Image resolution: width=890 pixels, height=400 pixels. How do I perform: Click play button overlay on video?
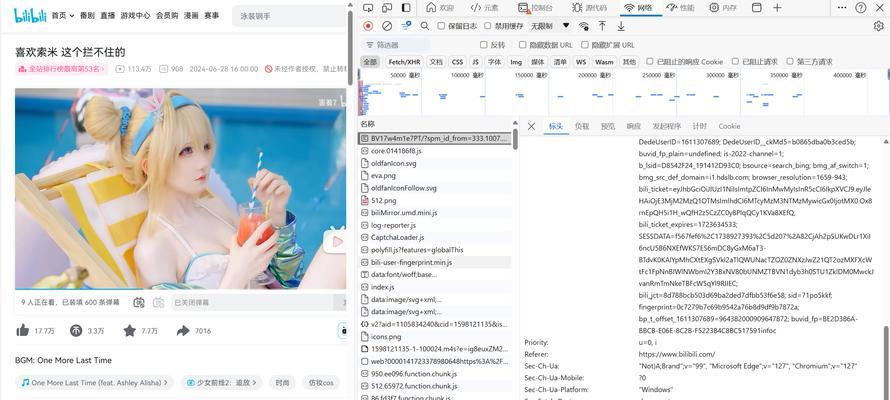pyautogui.click(x=336, y=242)
